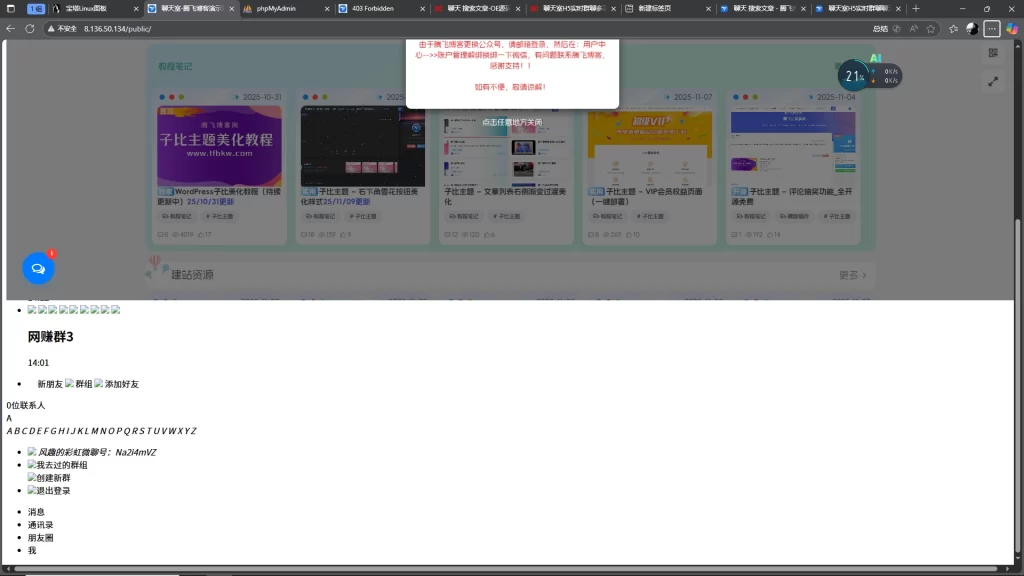Click the favorites star icon in toolbar
Screen dimensions: 1024x576
pos(953,29)
